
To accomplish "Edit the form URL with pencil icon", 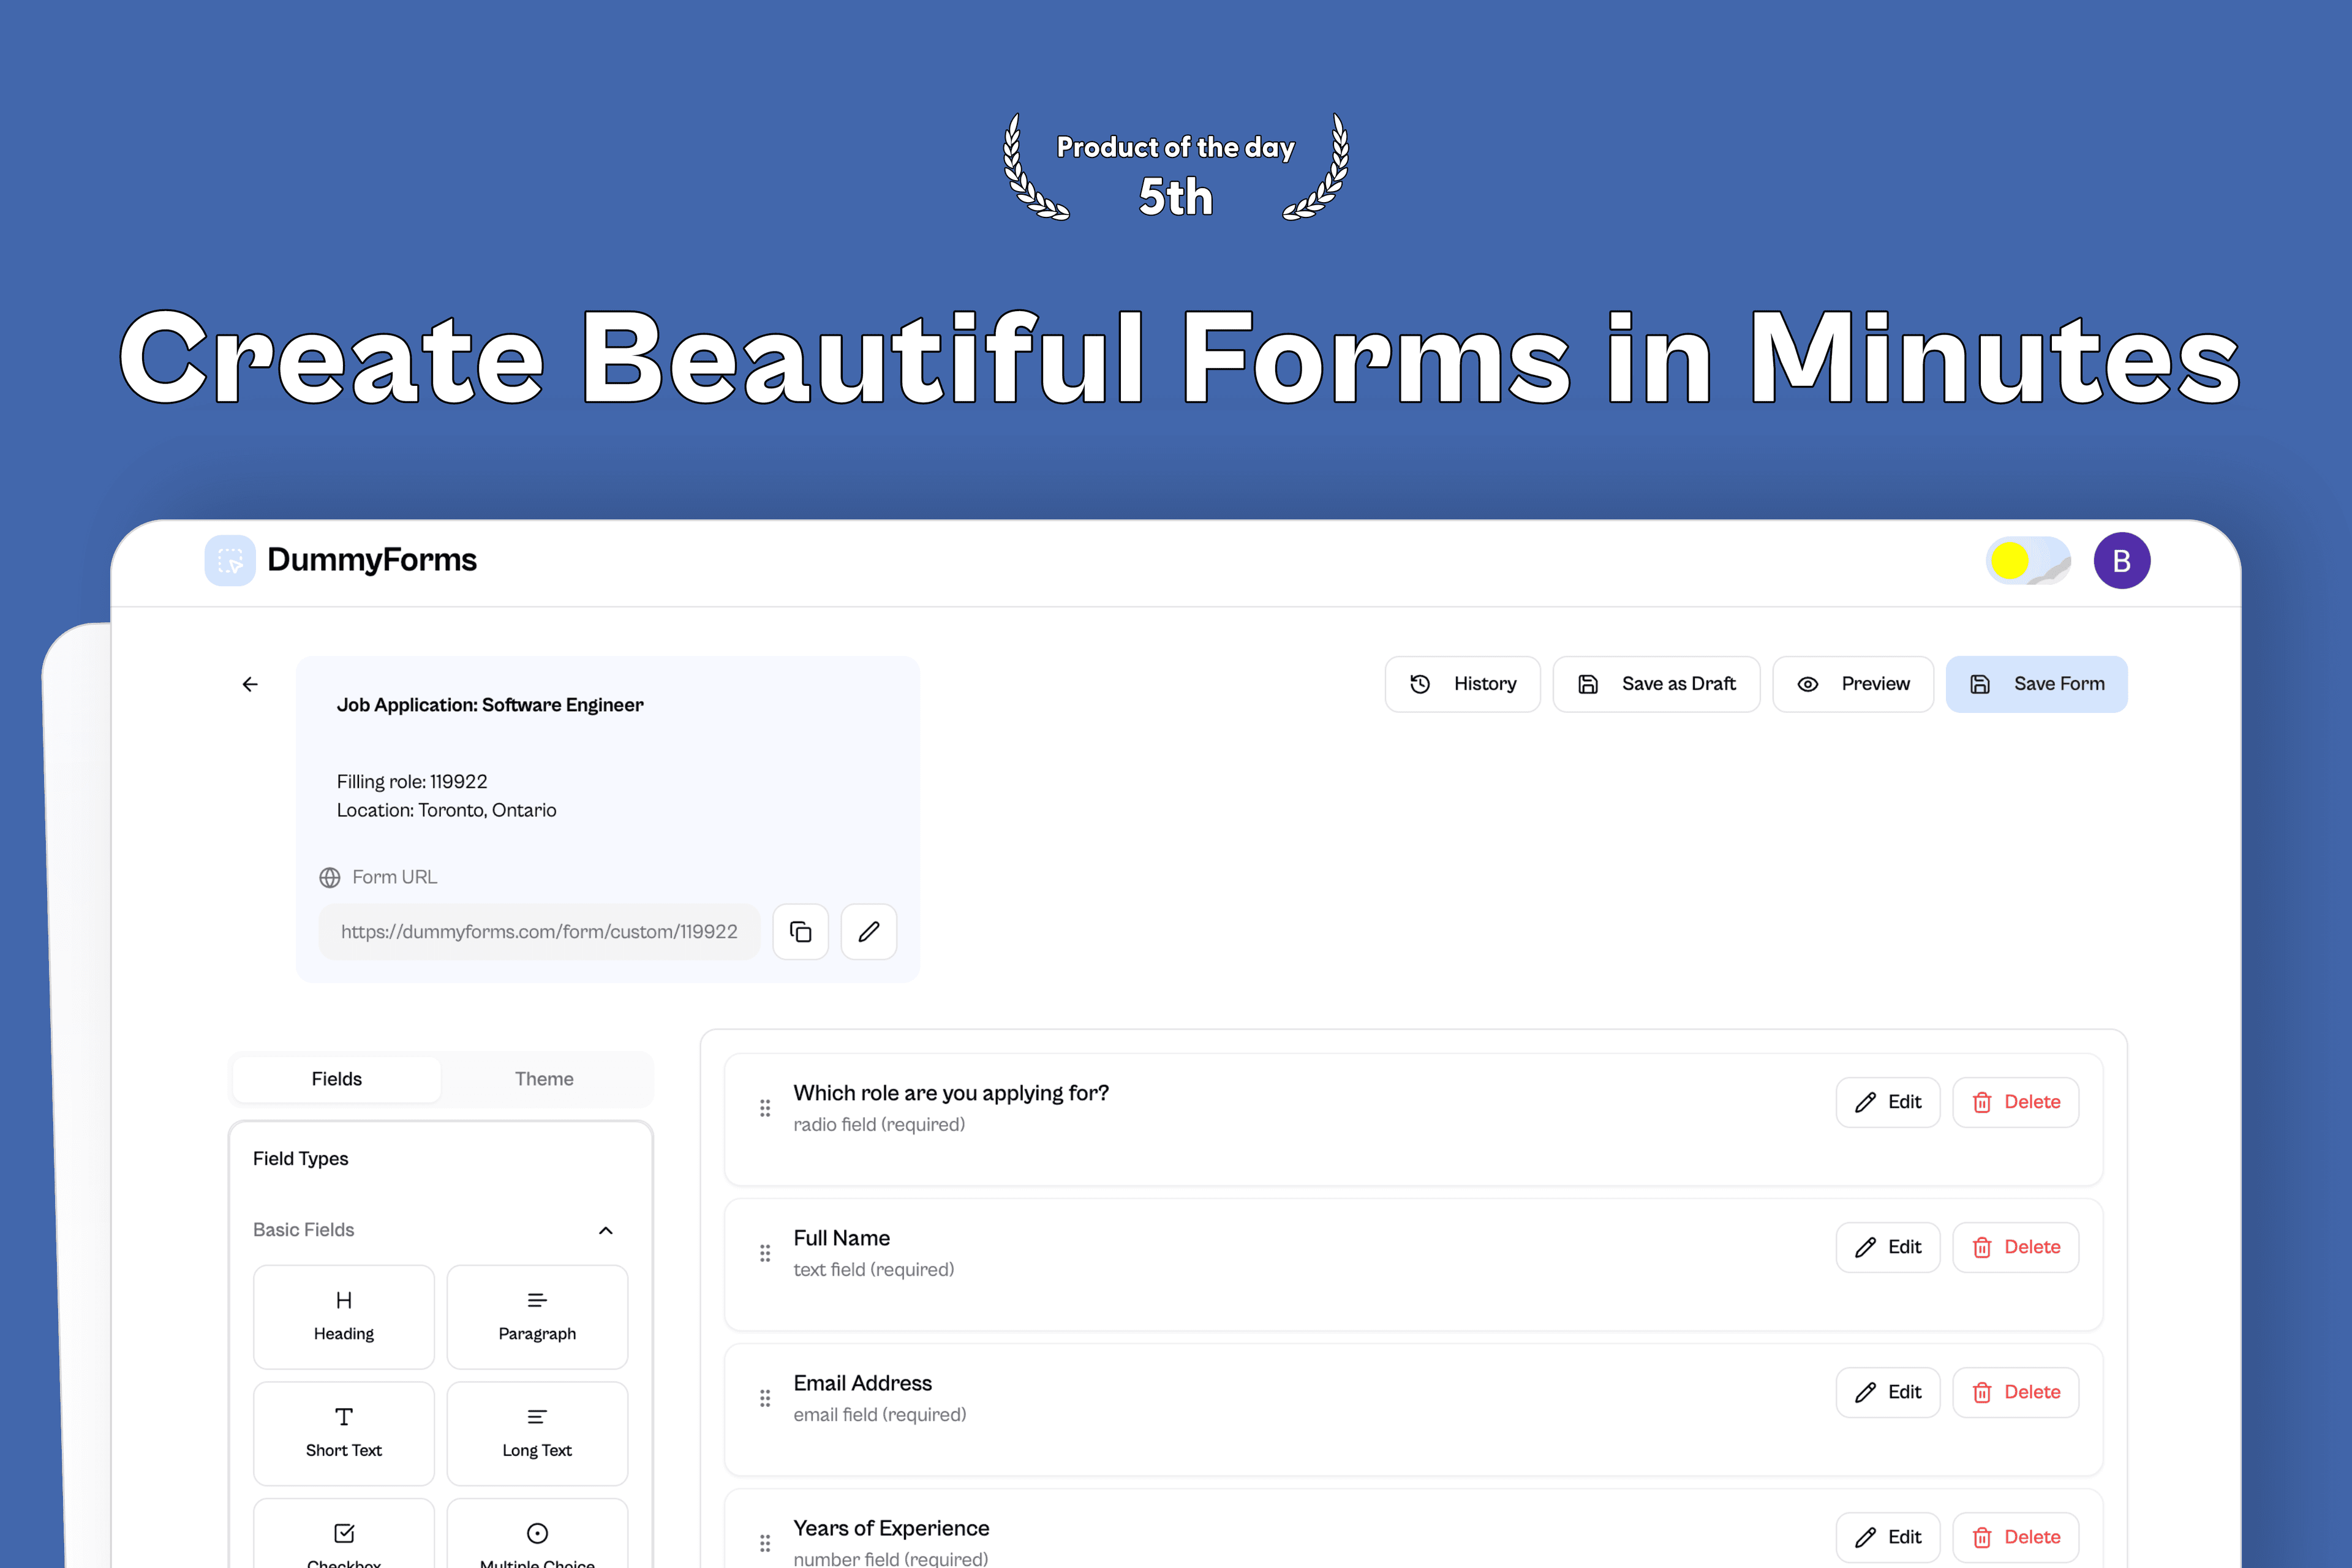I will (869, 932).
